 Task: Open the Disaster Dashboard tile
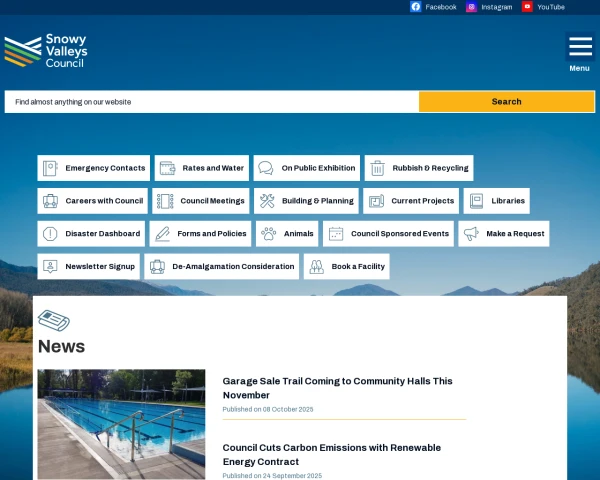91,234
